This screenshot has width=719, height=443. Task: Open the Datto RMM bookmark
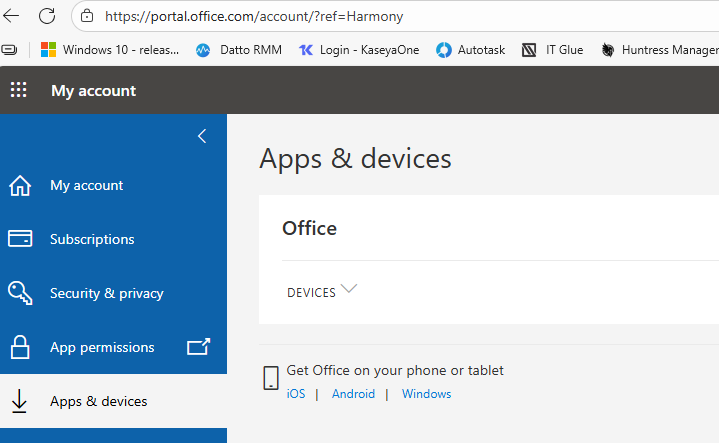coord(238,50)
